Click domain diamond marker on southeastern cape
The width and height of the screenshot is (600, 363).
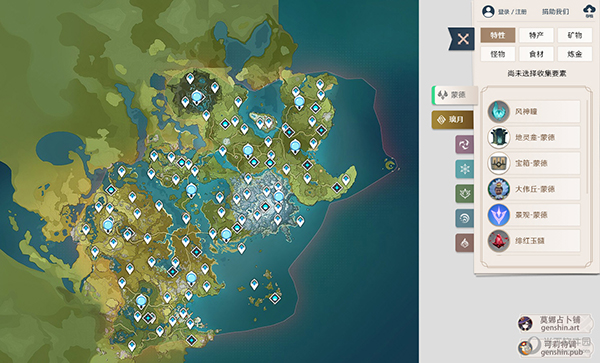pyautogui.click(x=337, y=187)
